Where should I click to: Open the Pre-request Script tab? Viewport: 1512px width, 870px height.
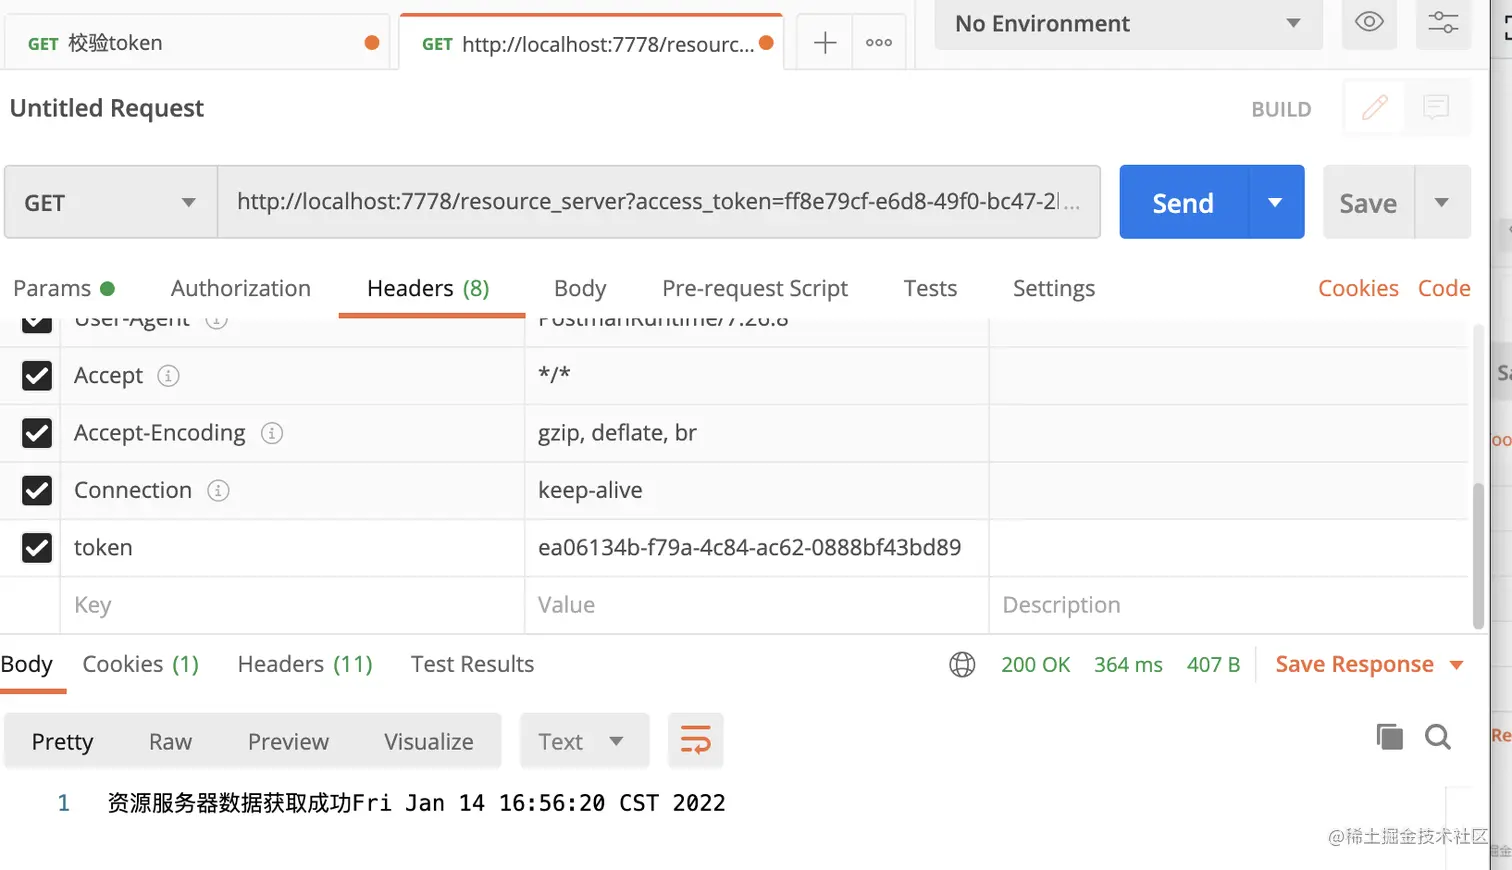(x=755, y=288)
